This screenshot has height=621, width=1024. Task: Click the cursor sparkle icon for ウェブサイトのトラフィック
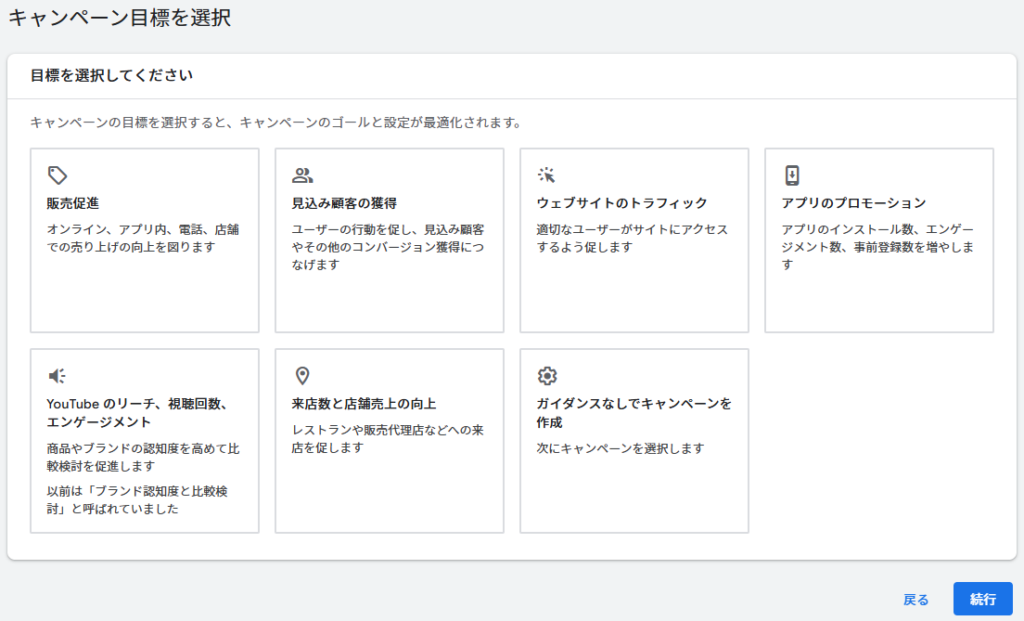pos(547,176)
